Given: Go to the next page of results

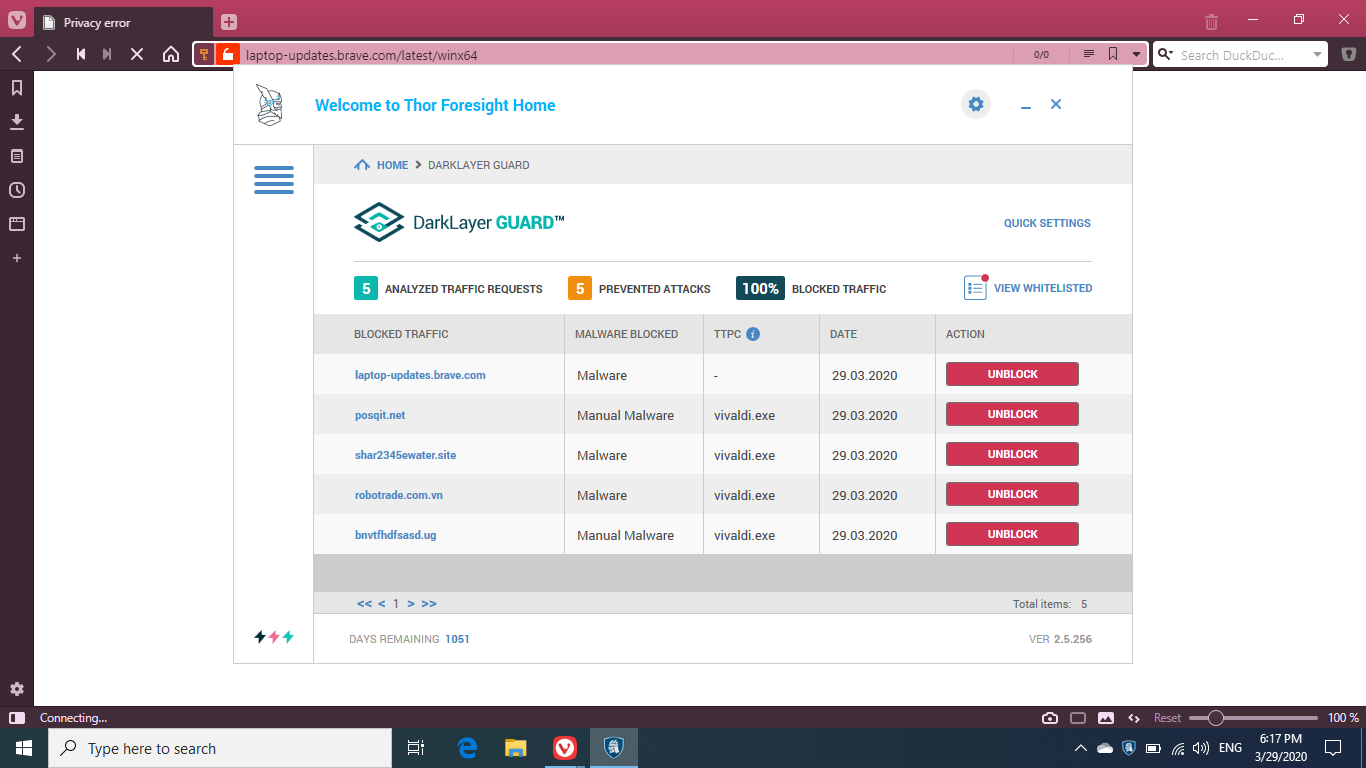Looking at the screenshot, I should click(411, 604).
